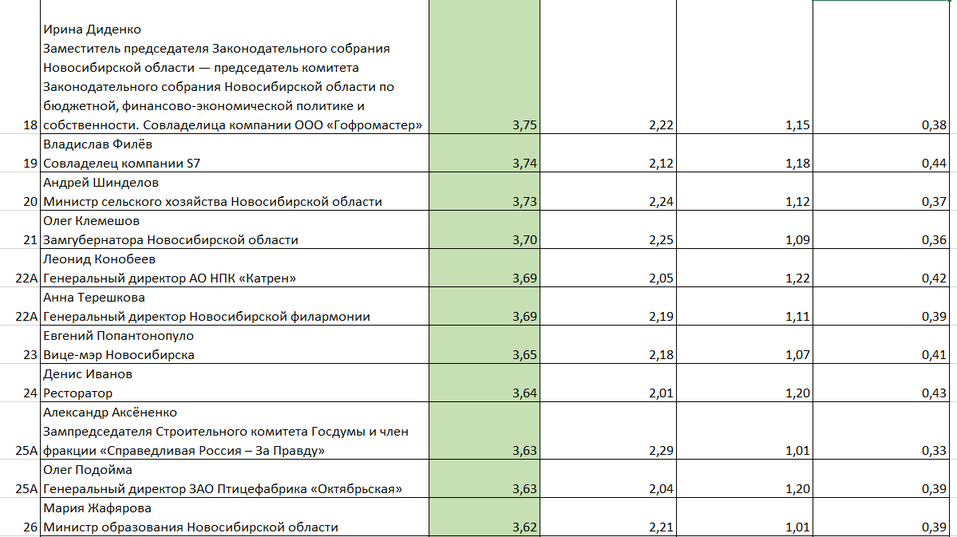Click value 2,29 in Аксёненко's row
This screenshot has width=957, height=537.
608,450
